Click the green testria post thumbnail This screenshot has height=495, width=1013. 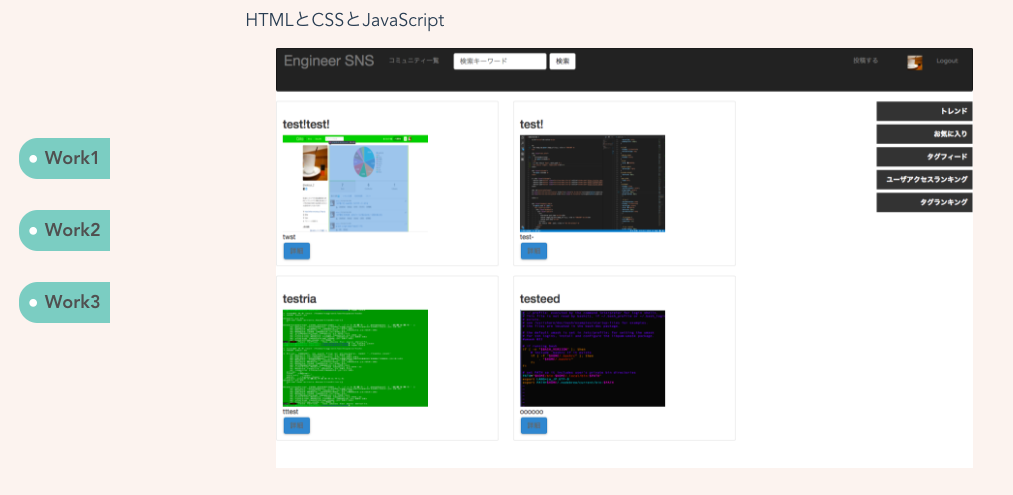355,358
